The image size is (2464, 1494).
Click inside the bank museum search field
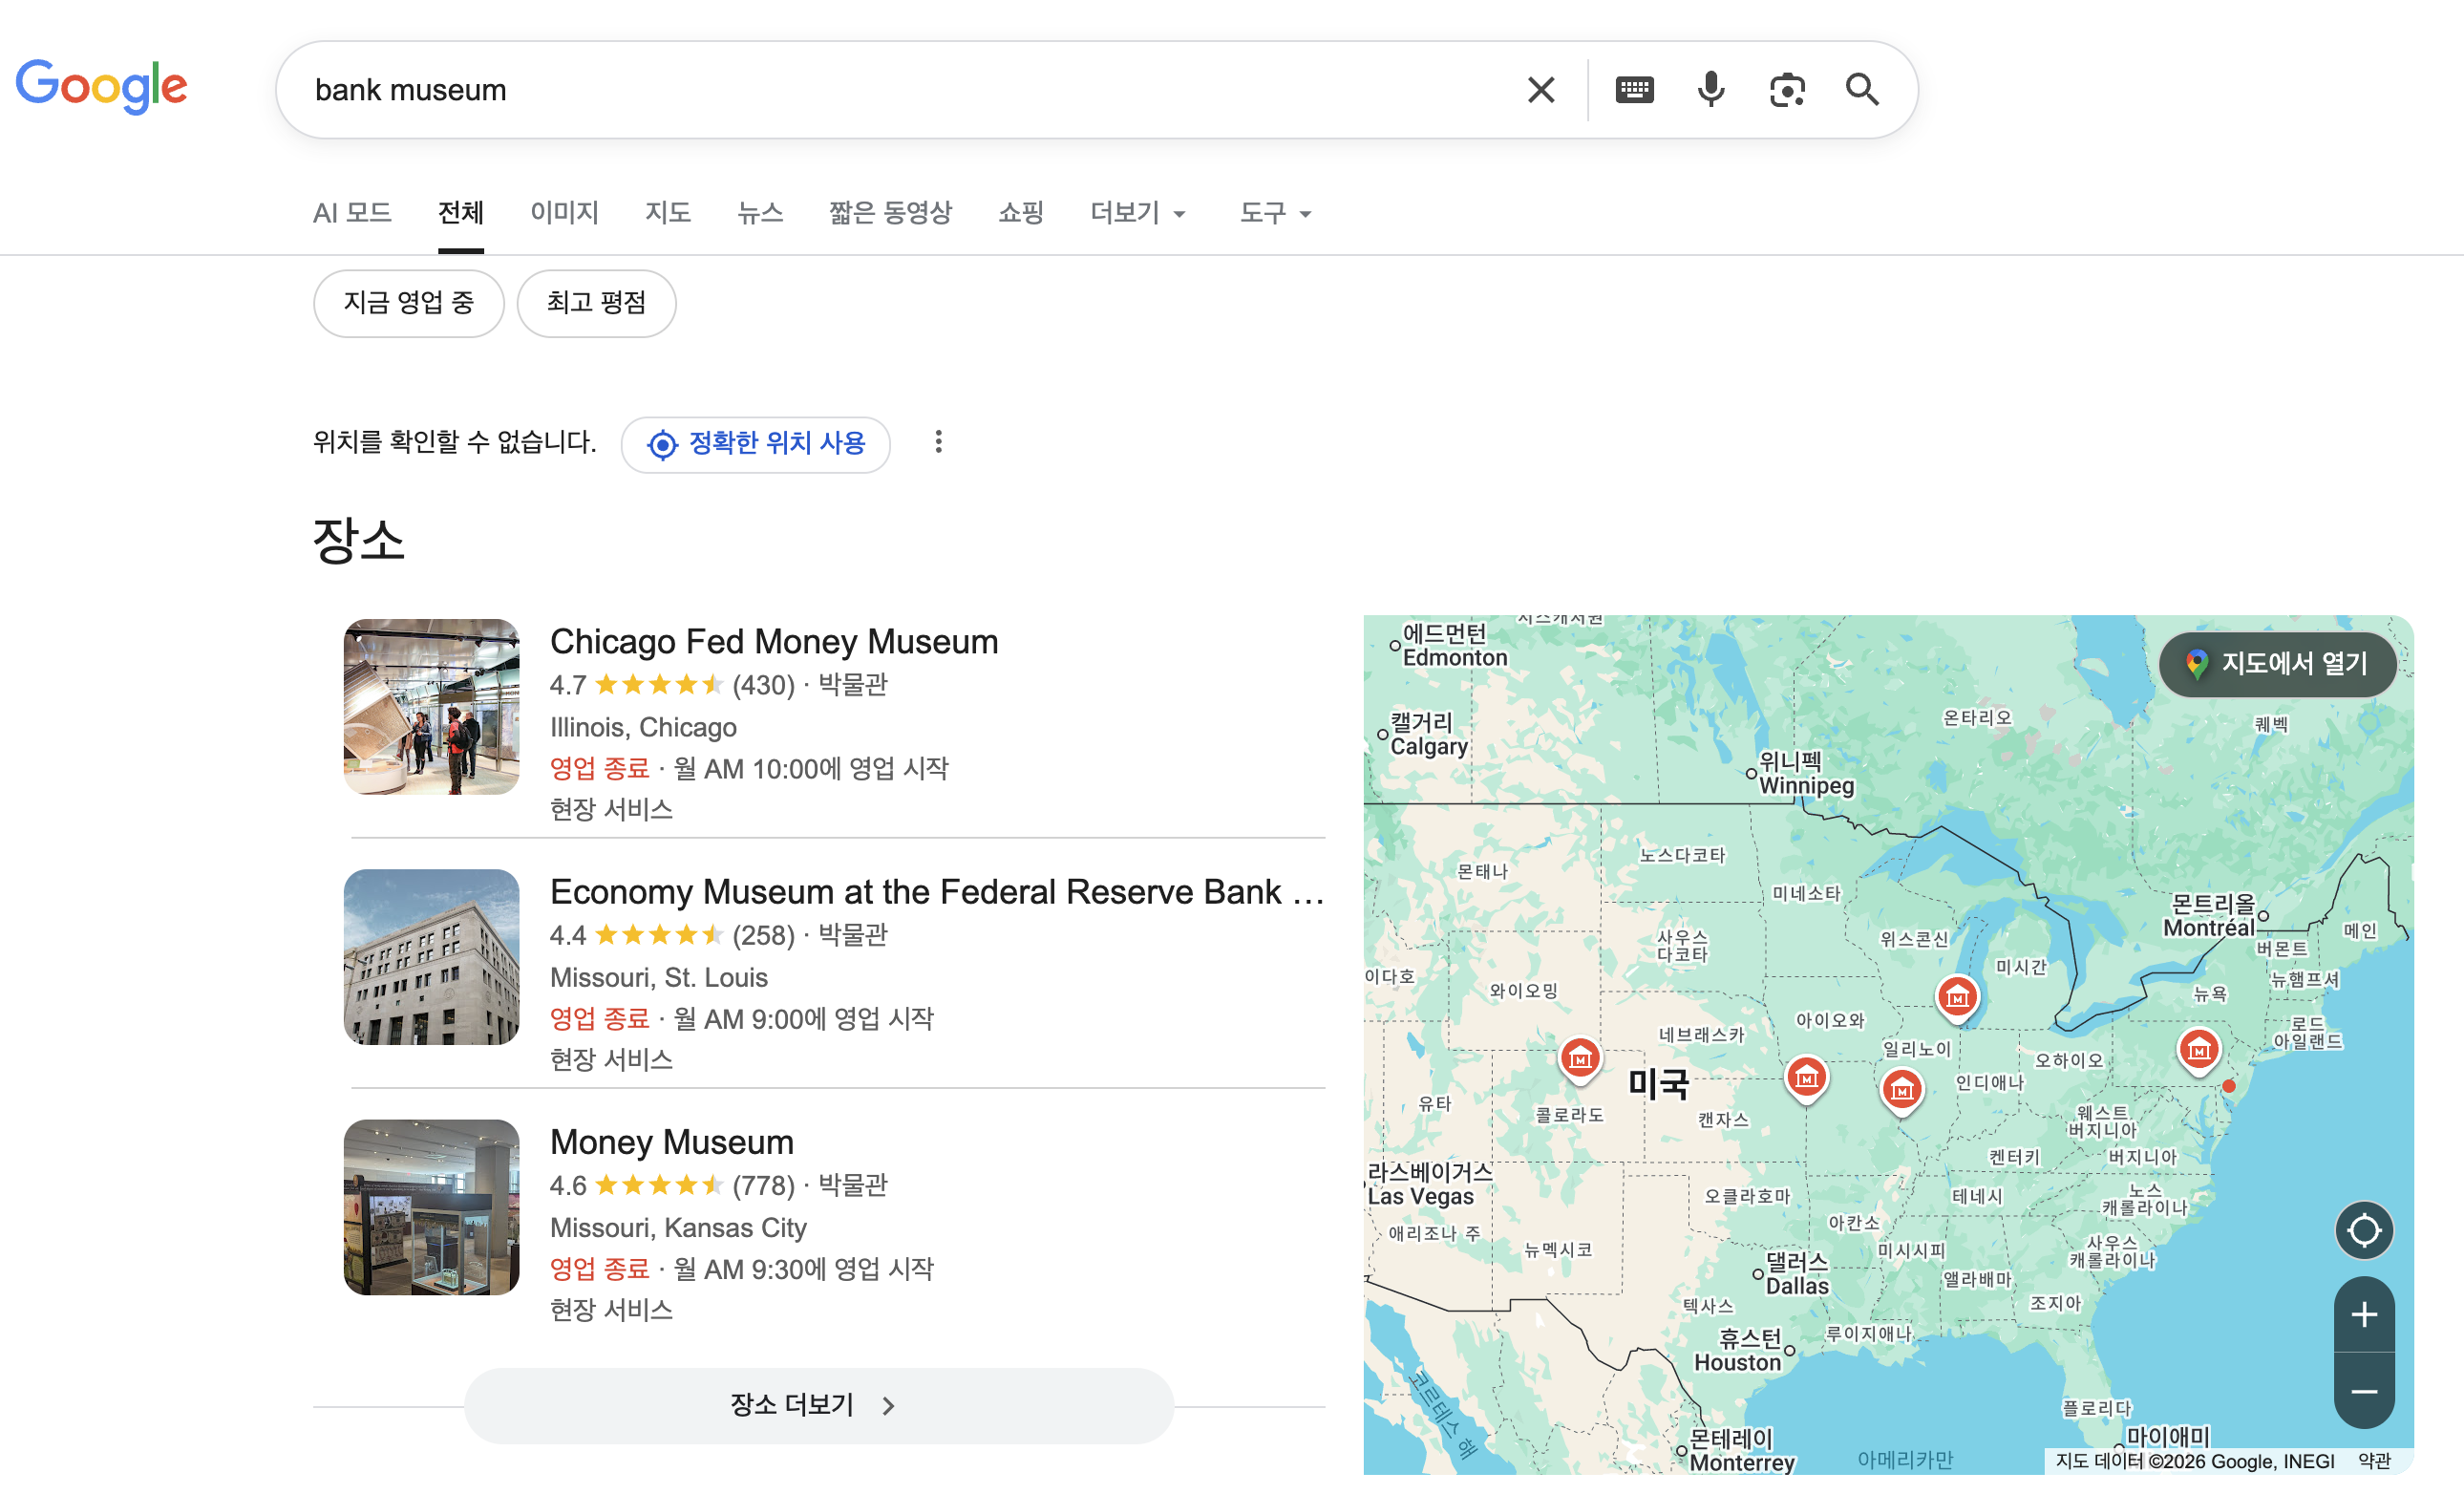[900, 90]
